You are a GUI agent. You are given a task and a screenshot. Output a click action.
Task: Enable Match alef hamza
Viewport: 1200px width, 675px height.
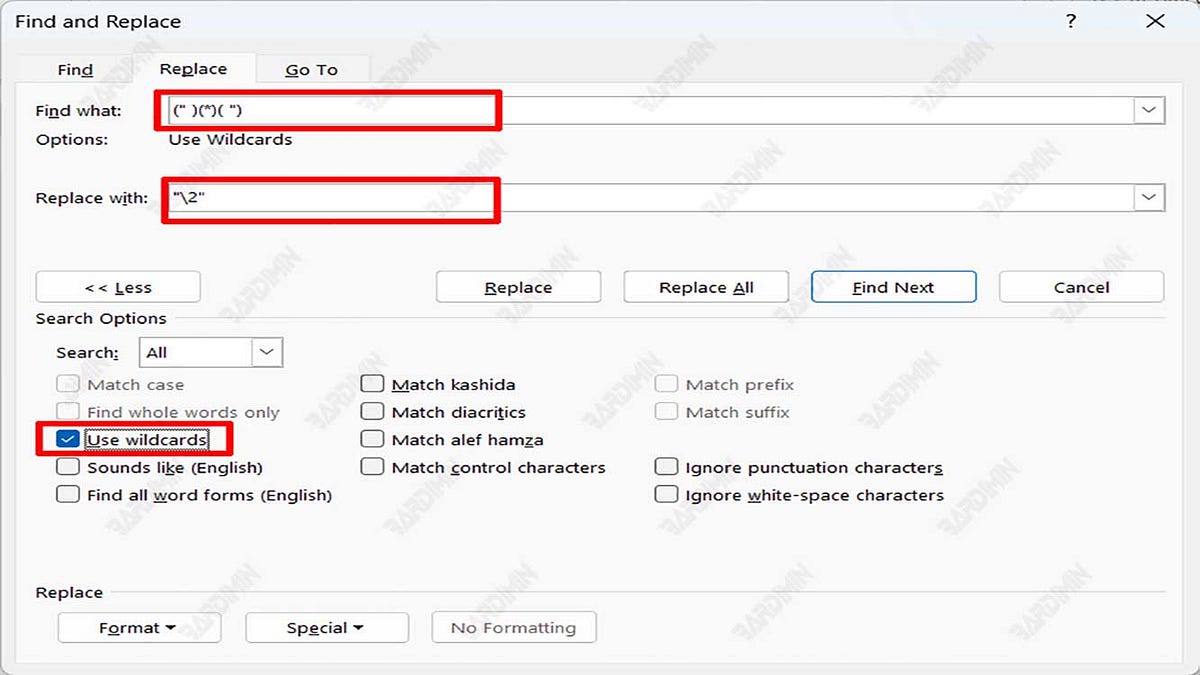[x=371, y=439]
